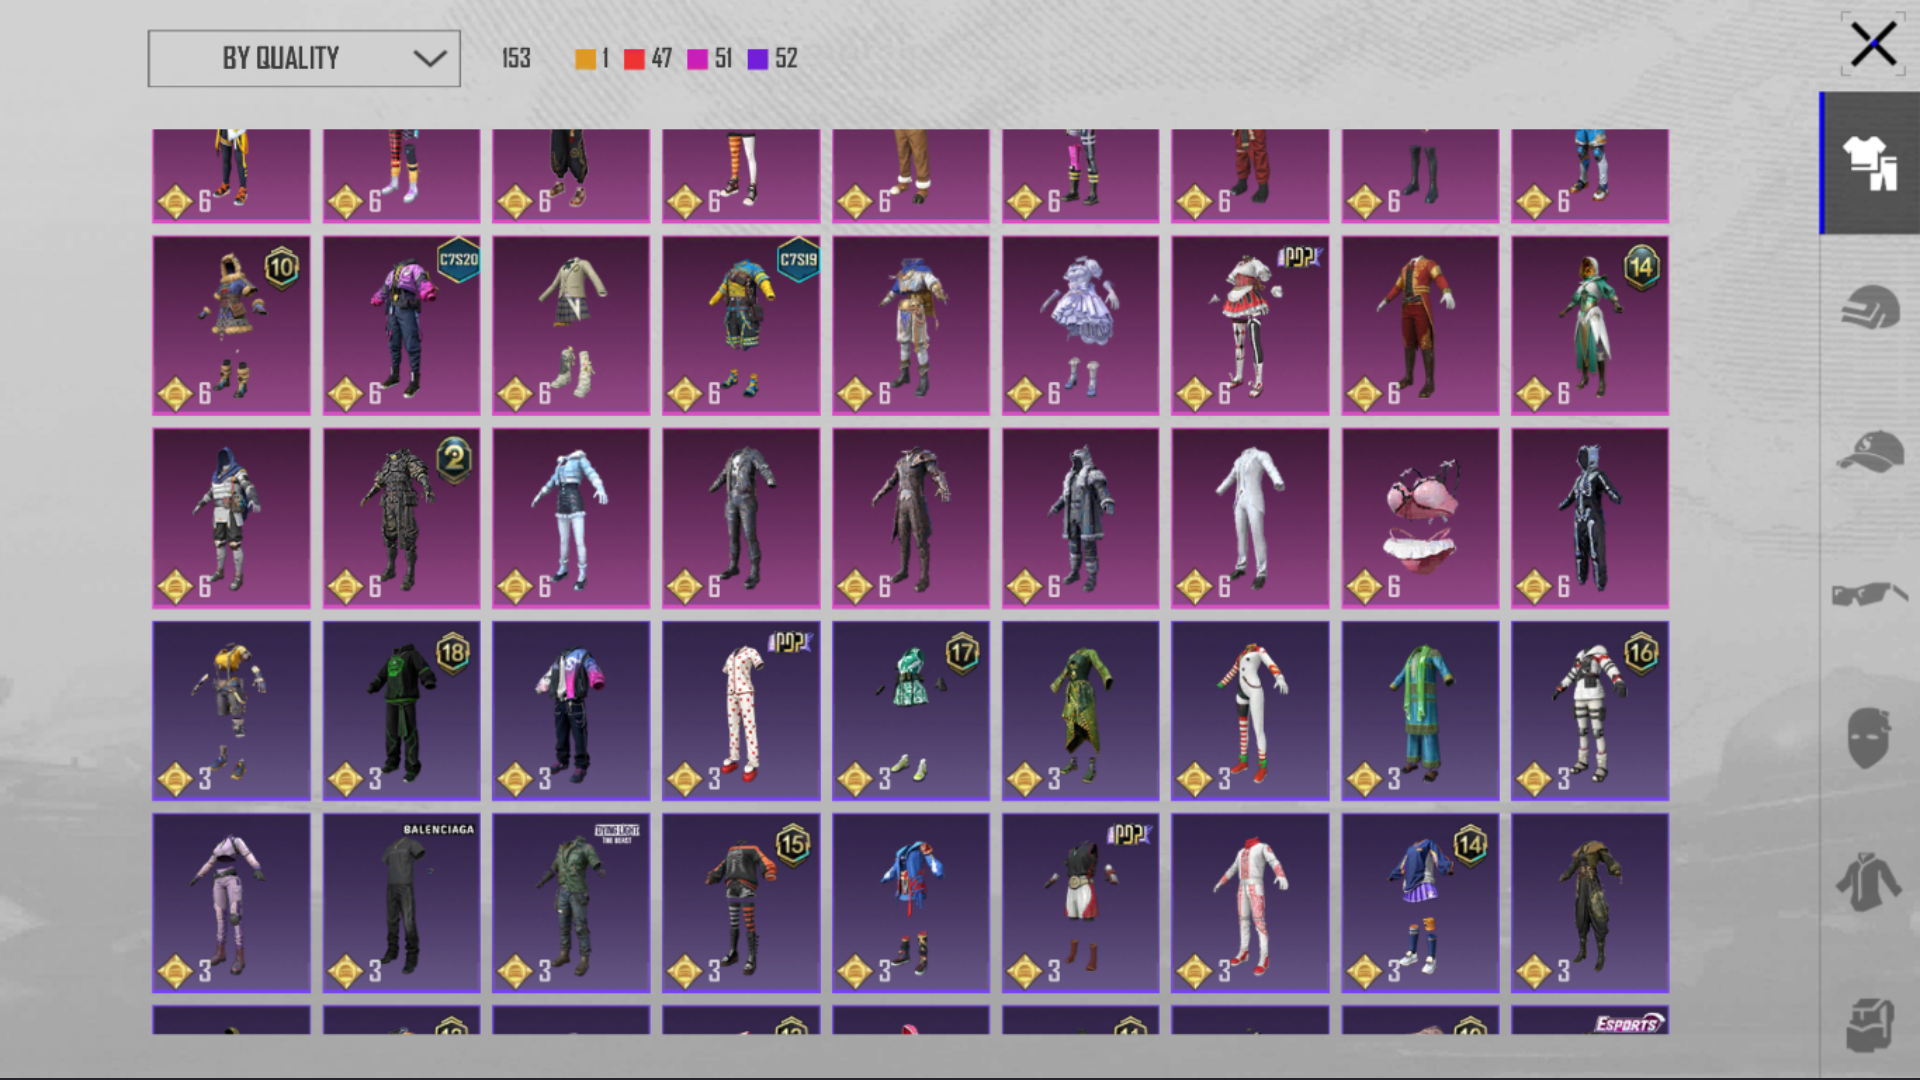
Task: Choose the red and gold suit outfit
Action: [1420, 325]
